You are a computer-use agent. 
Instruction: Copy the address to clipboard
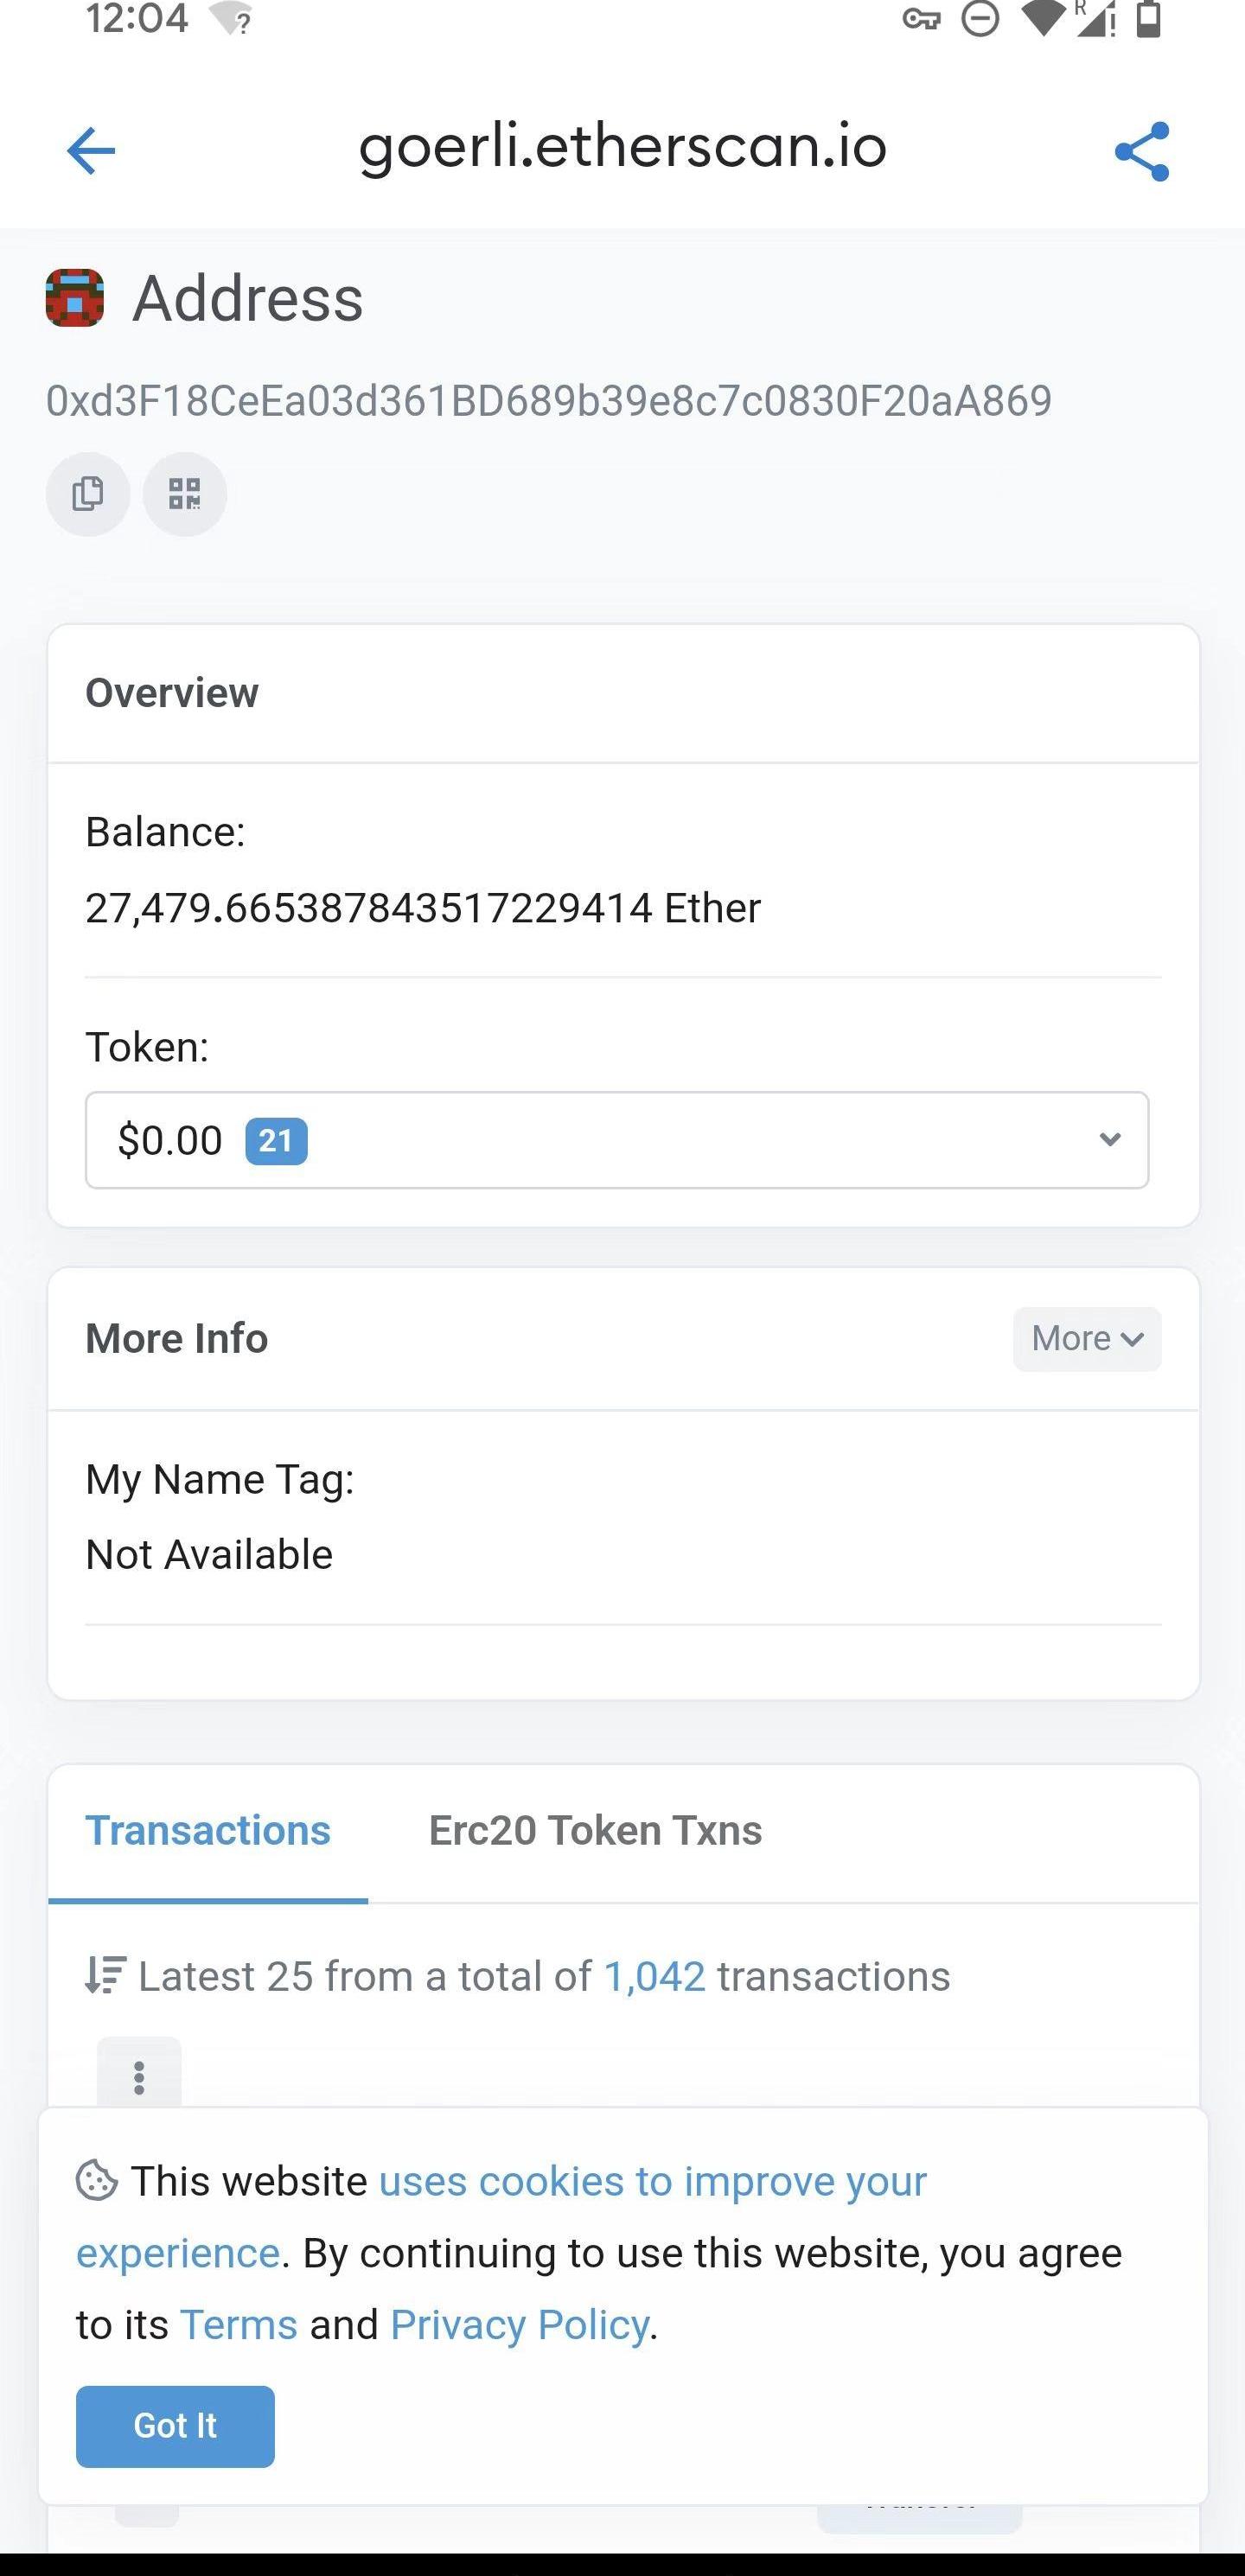tap(88, 494)
